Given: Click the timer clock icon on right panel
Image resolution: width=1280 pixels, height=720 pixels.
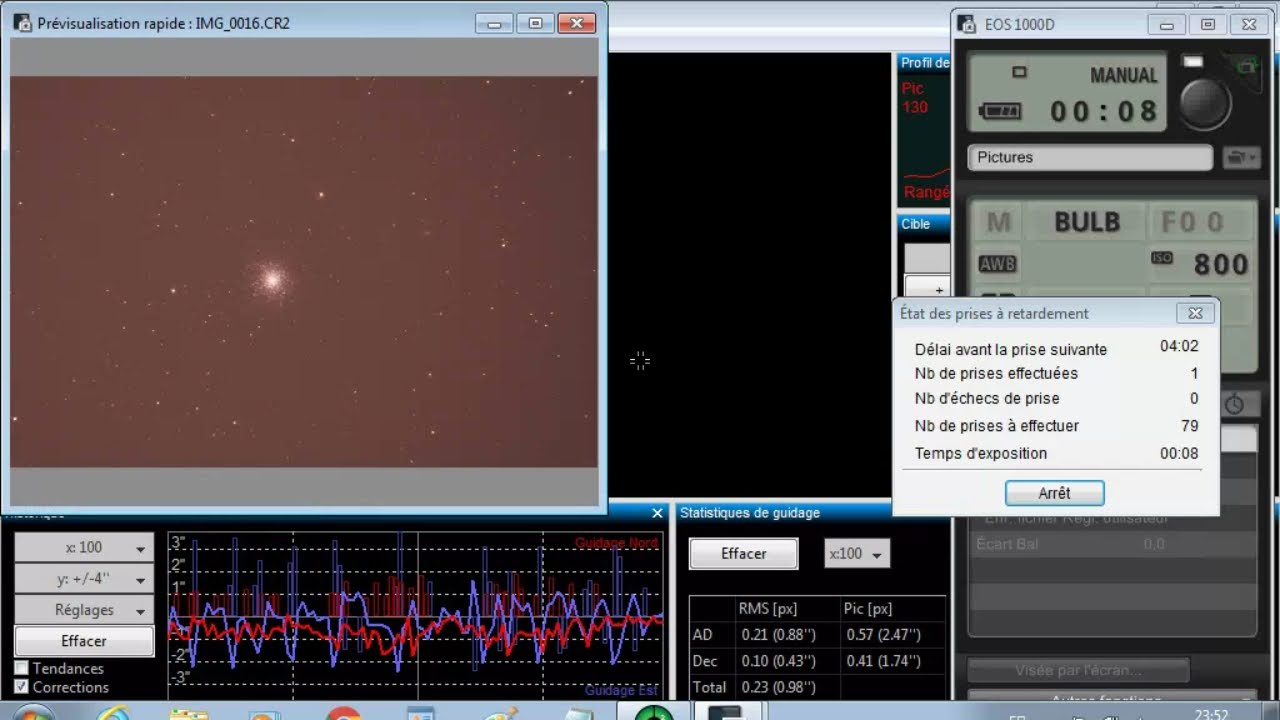Looking at the screenshot, I should pos(1236,404).
